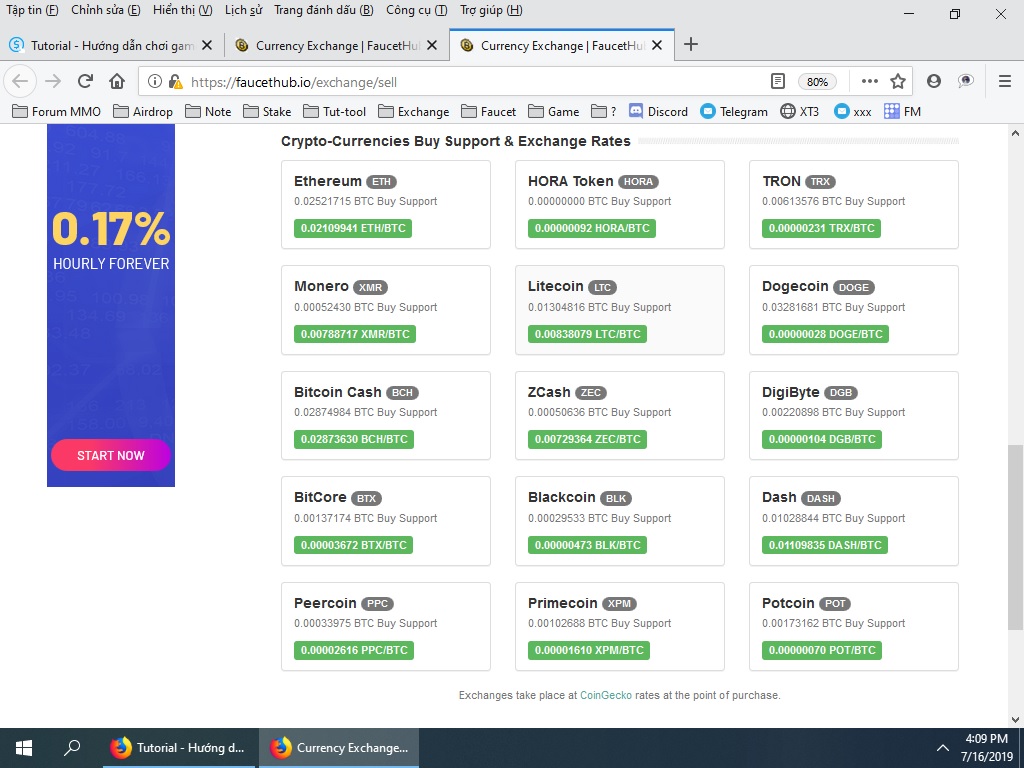Show hidden system tray icons
Screen dimensions: 1024x768
point(942,748)
